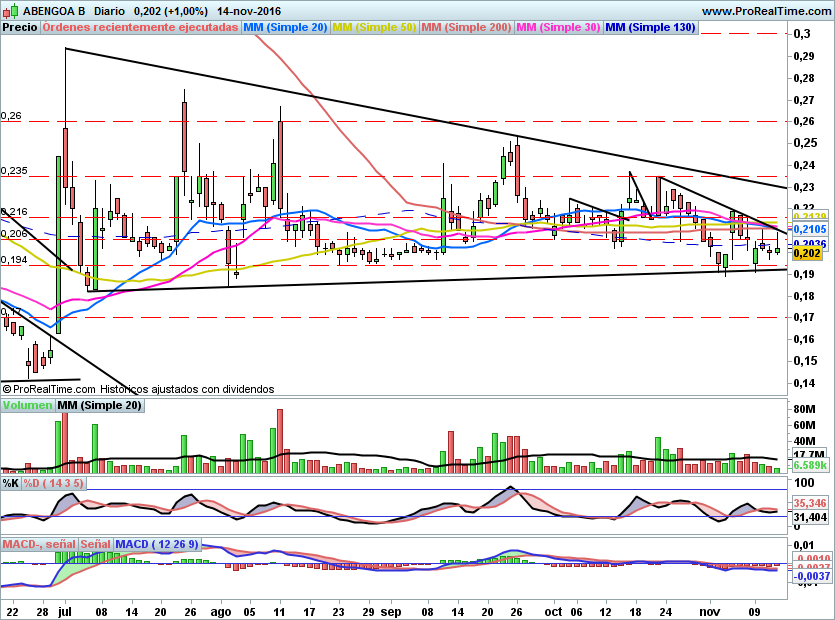The image size is (835, 620).
Task: Click the 0,194 horizontal level label
Action: (x=14, y=259)
